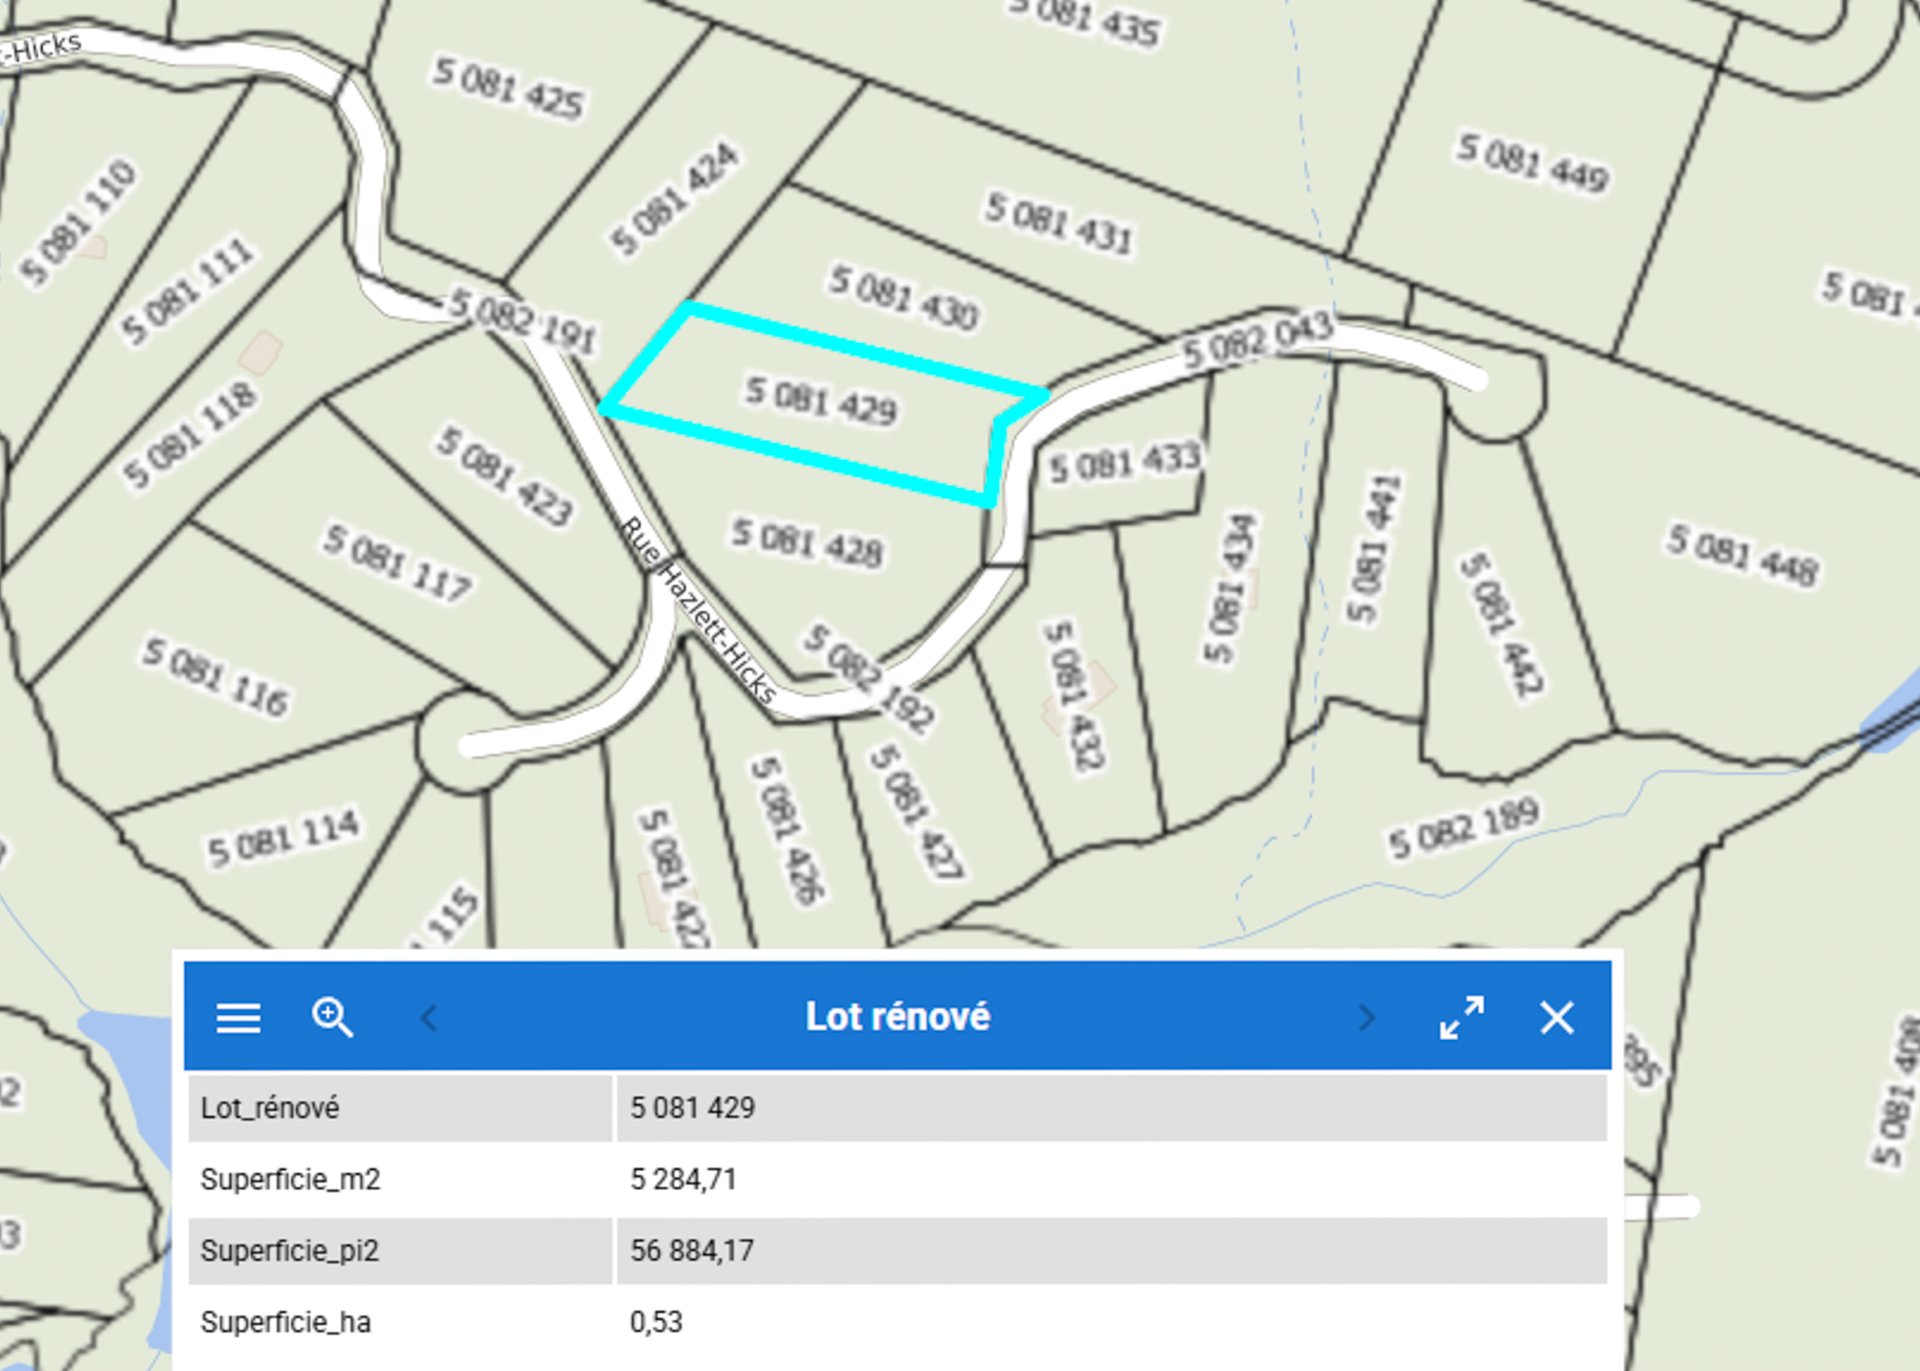Click the Rue Hazlett-Hicks street label
This screenshot has width=1920, height=1371.
click(x=697, y=611)
